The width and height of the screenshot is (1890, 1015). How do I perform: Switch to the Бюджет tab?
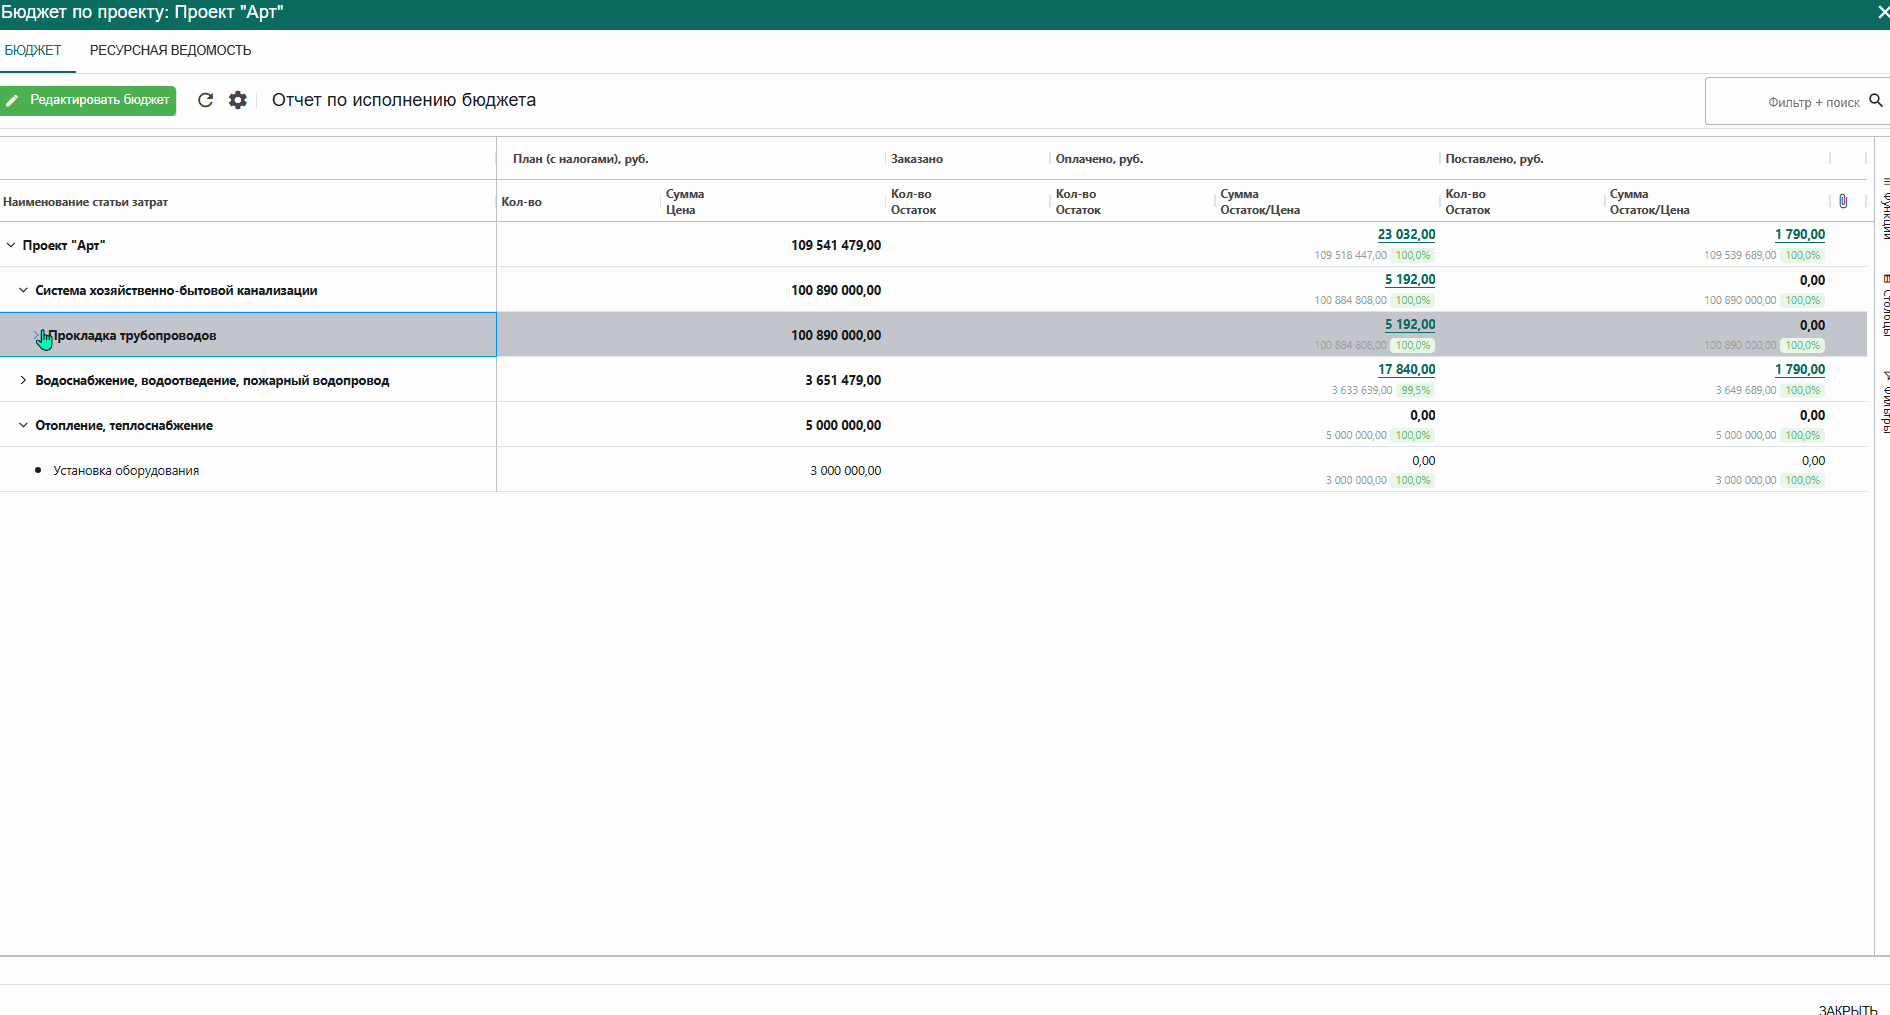coord(33,51)
